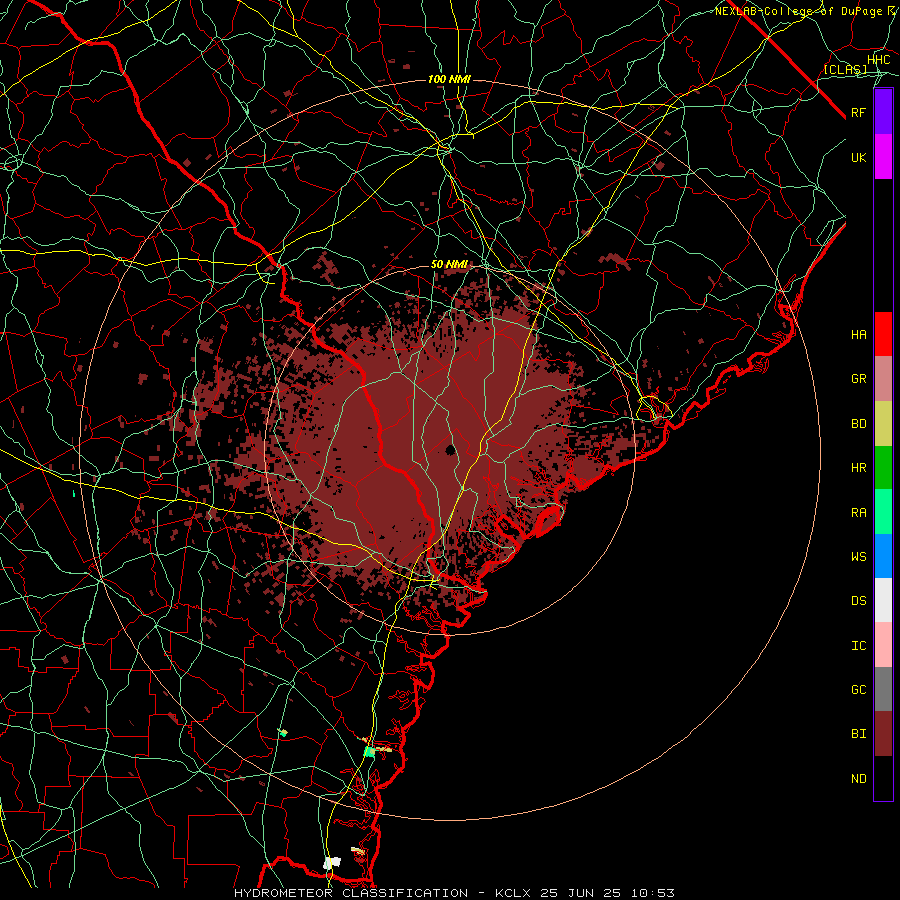Click the 'IC' legend label
This screenshot has width=900, height=900.
coord(858,646)
